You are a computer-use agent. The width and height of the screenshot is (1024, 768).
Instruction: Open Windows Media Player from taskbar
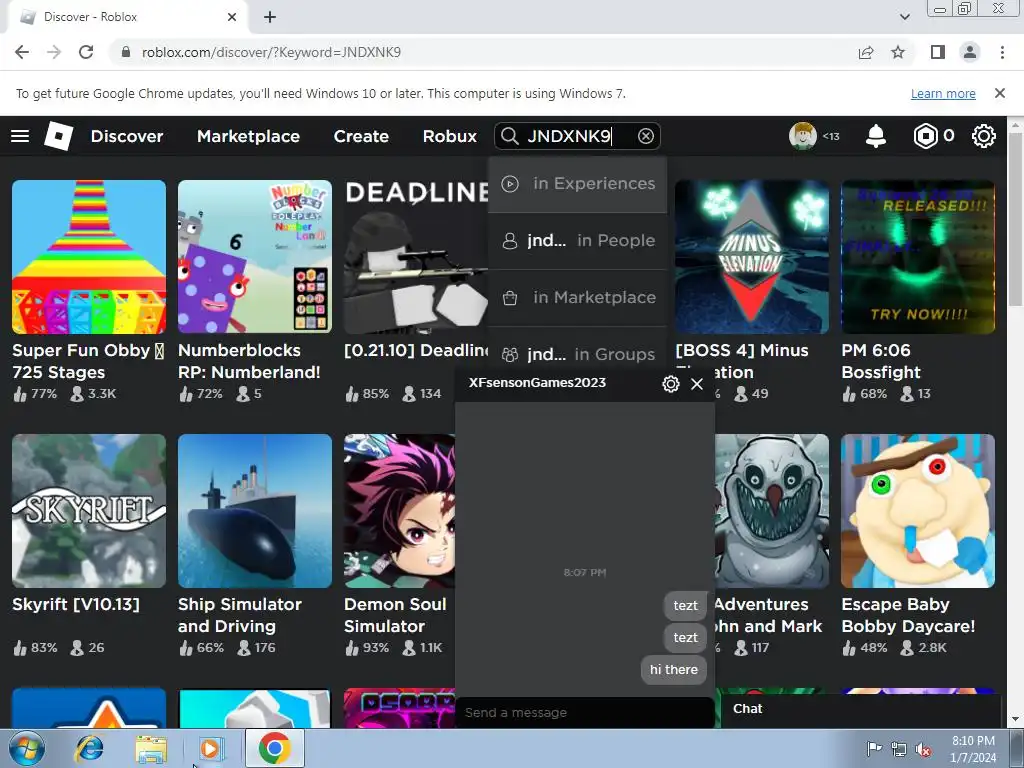(211, 748)
